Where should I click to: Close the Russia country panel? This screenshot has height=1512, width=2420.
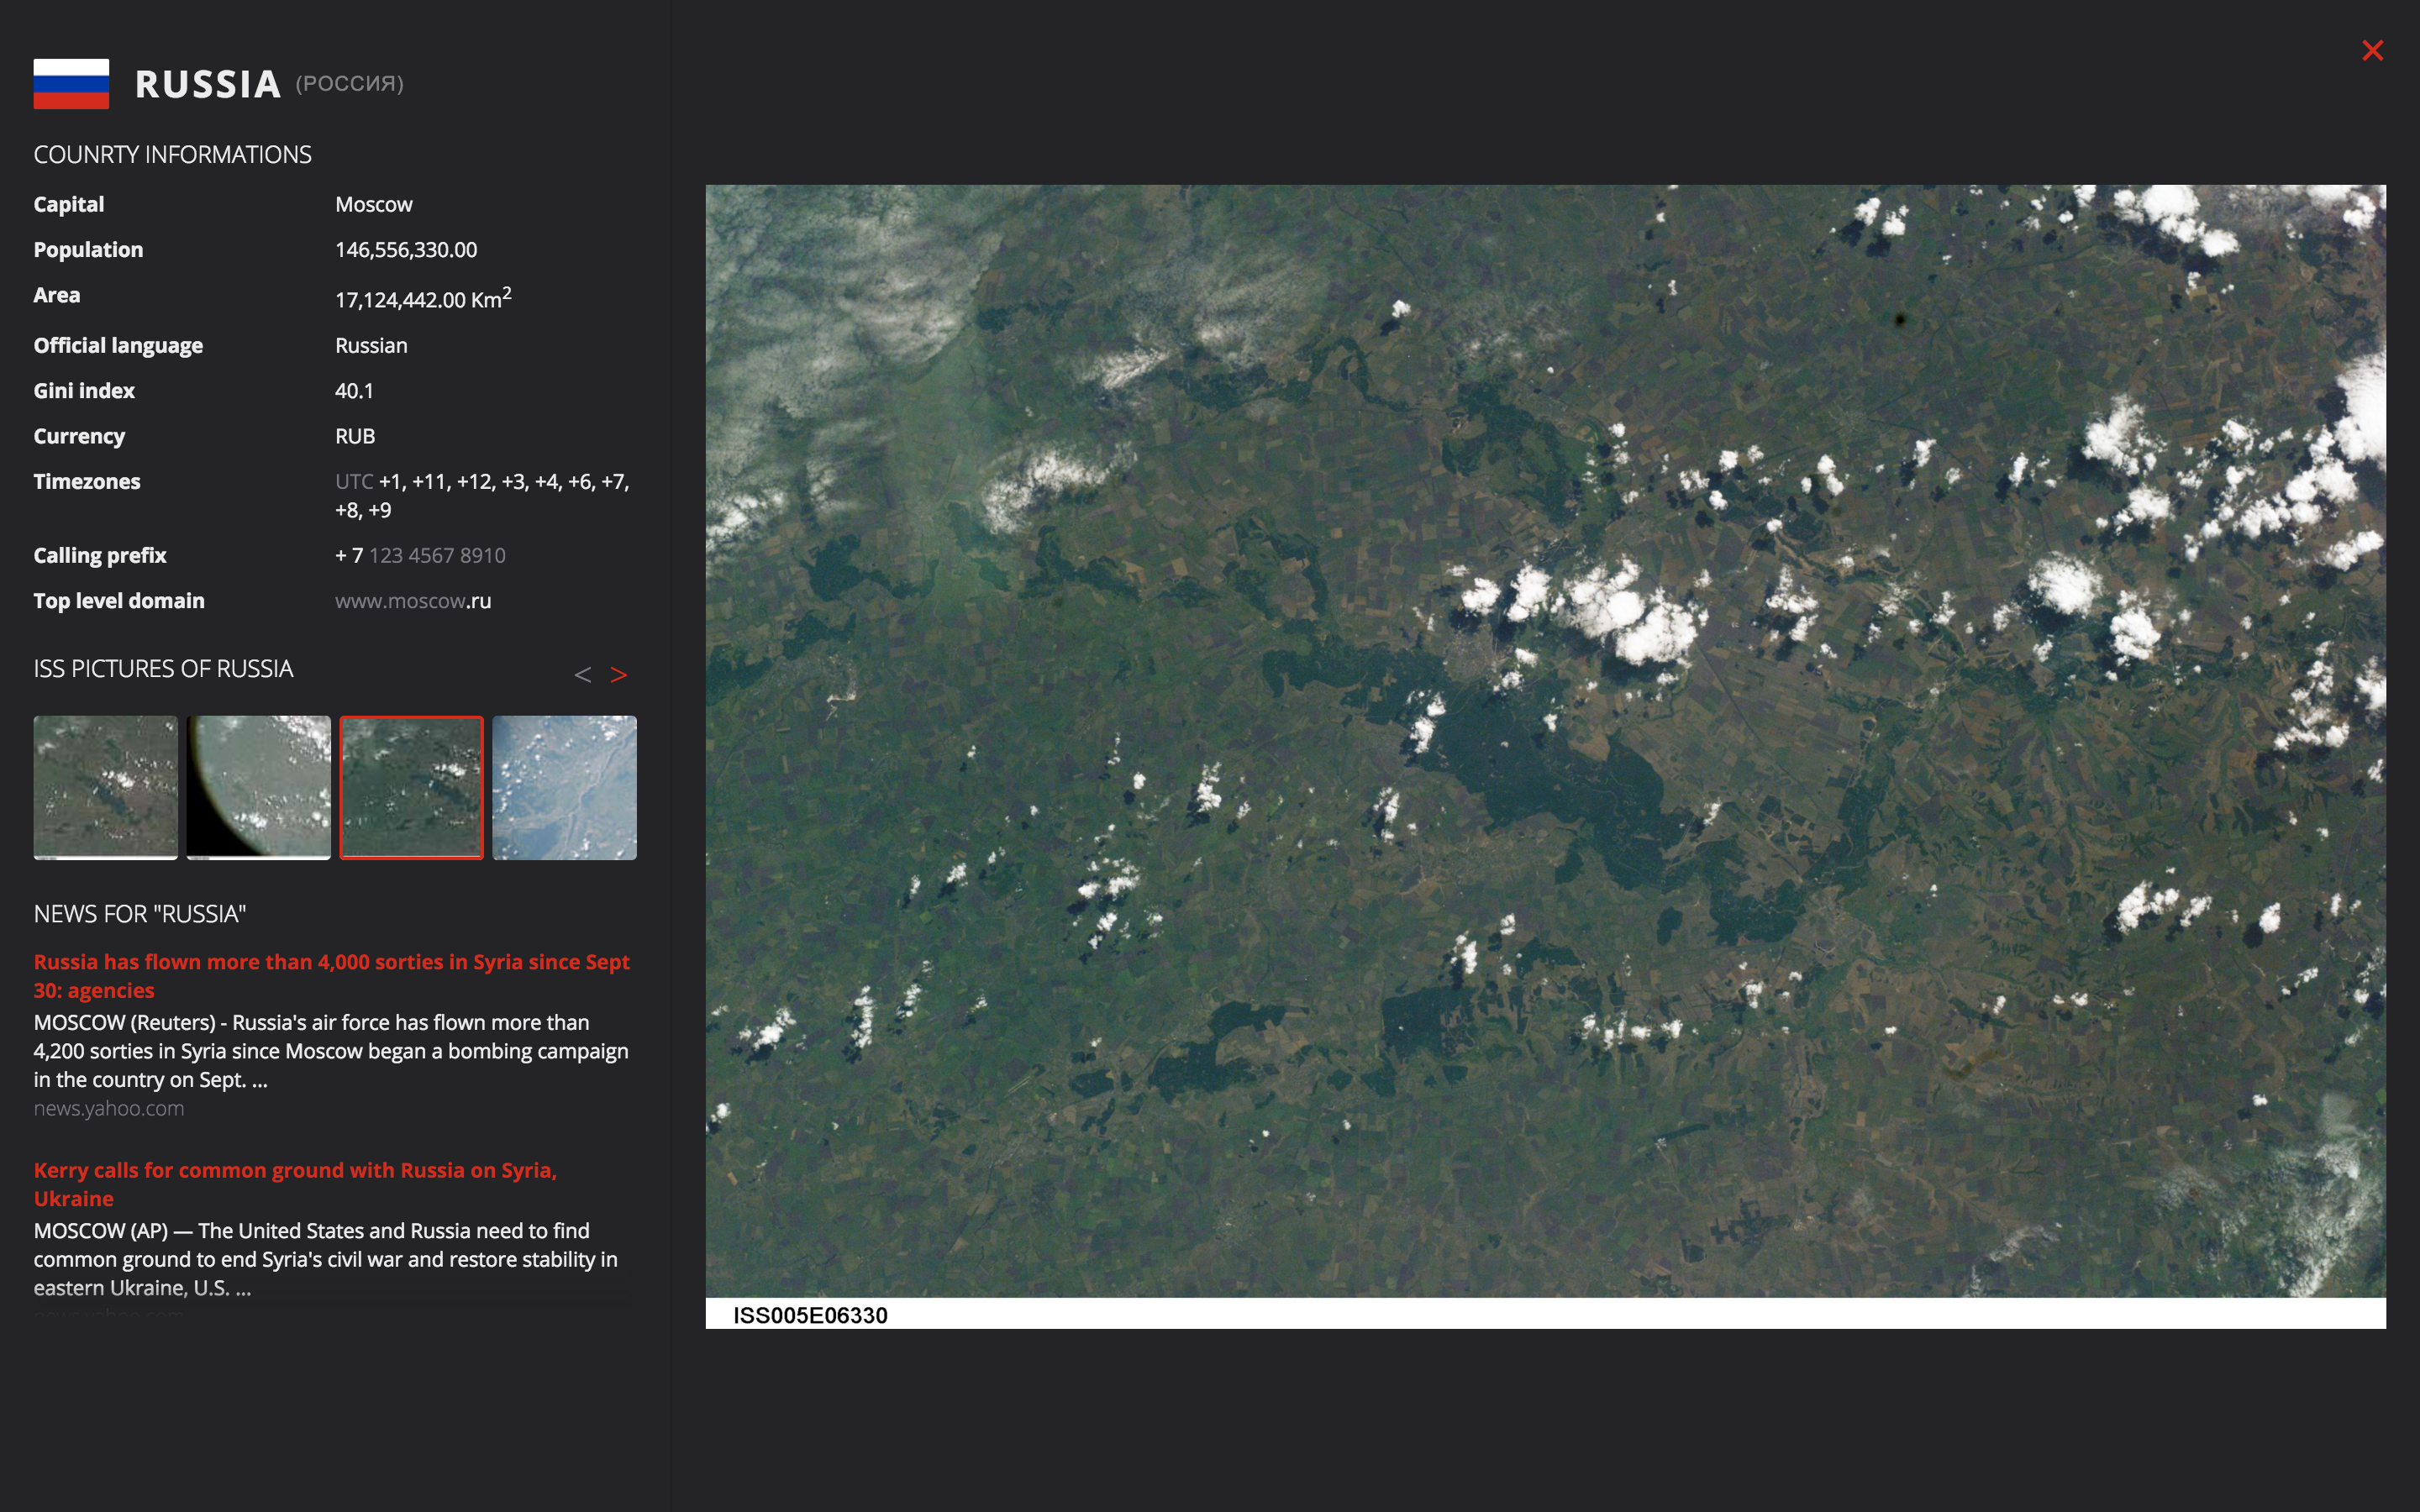(x=2372, y=51)
